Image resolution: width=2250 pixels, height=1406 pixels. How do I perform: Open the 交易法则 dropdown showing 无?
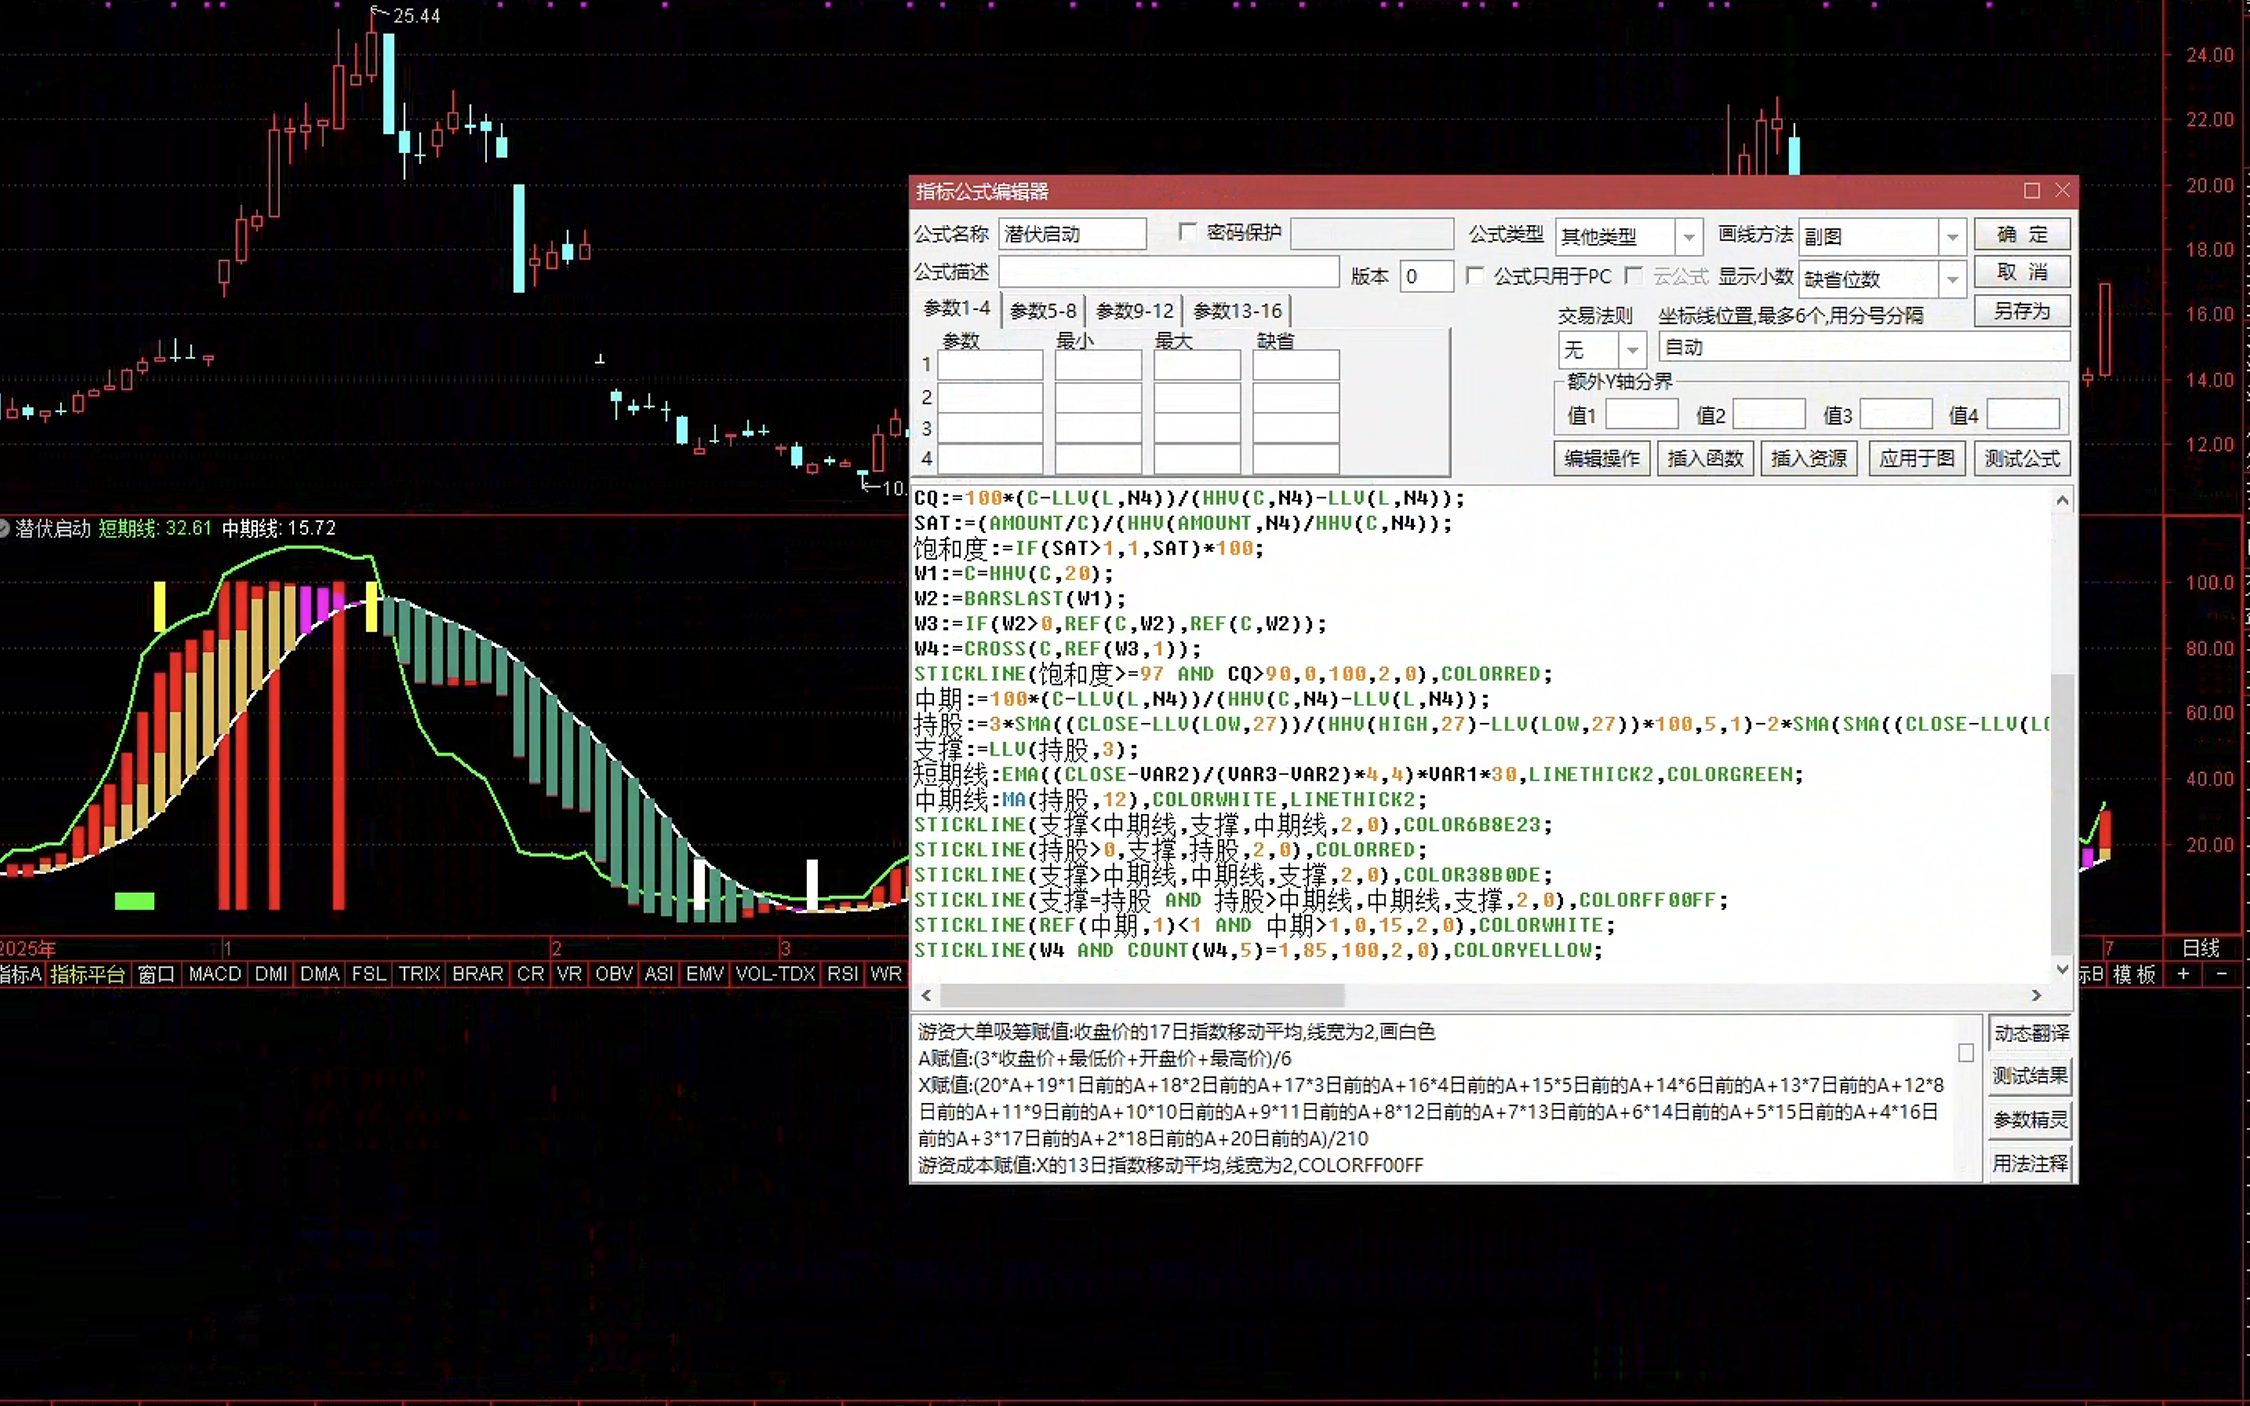[x=1632, y=350]
